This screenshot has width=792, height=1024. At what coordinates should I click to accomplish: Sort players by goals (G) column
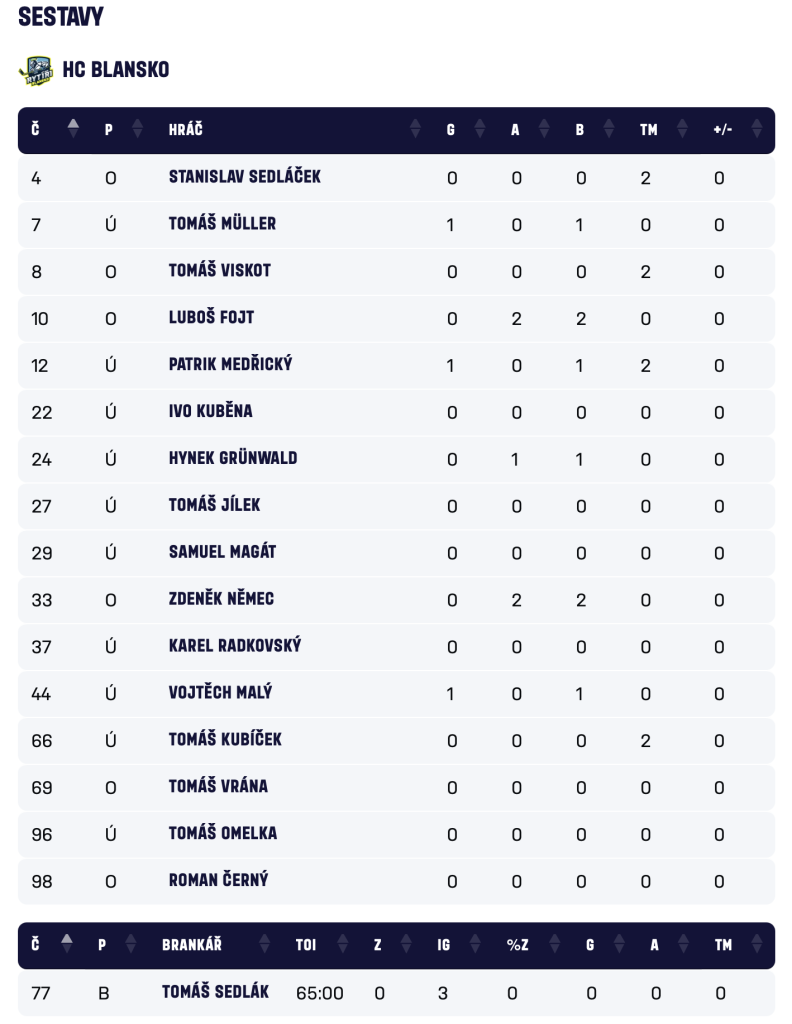pos(479,130)
